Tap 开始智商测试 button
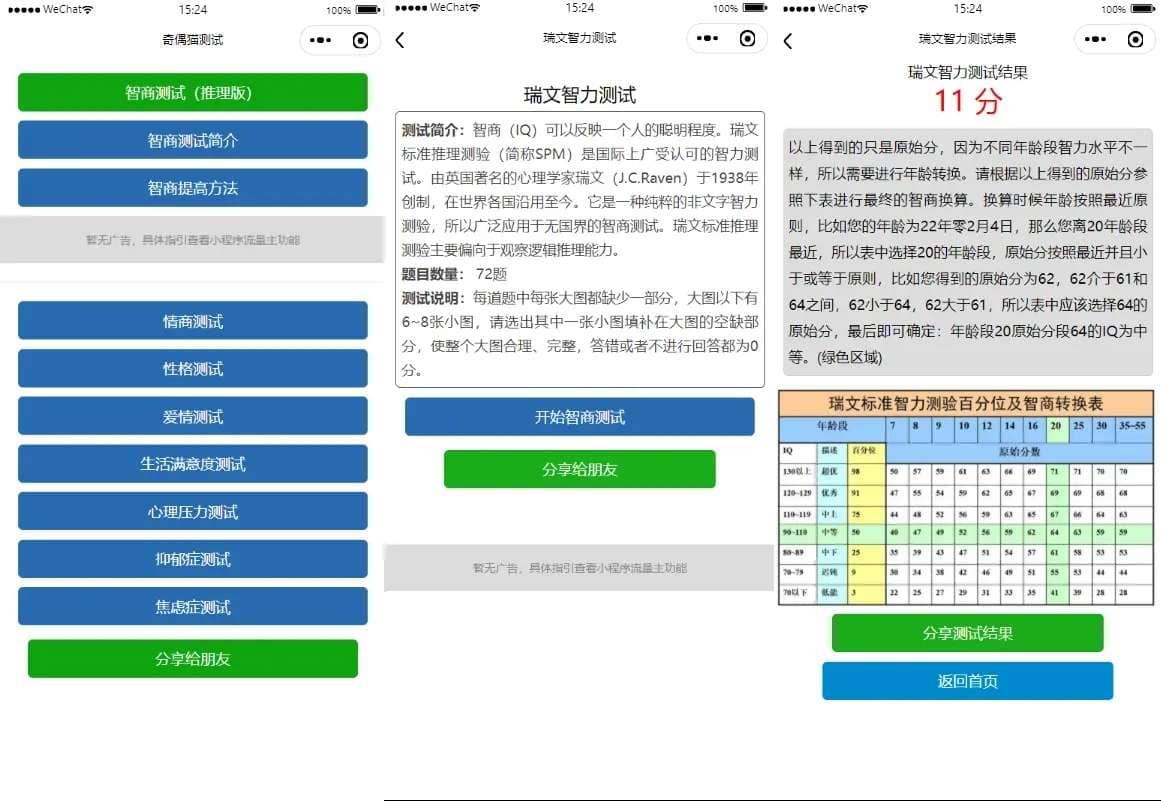This screenshot has width=1161, height=801. [580, 417]
